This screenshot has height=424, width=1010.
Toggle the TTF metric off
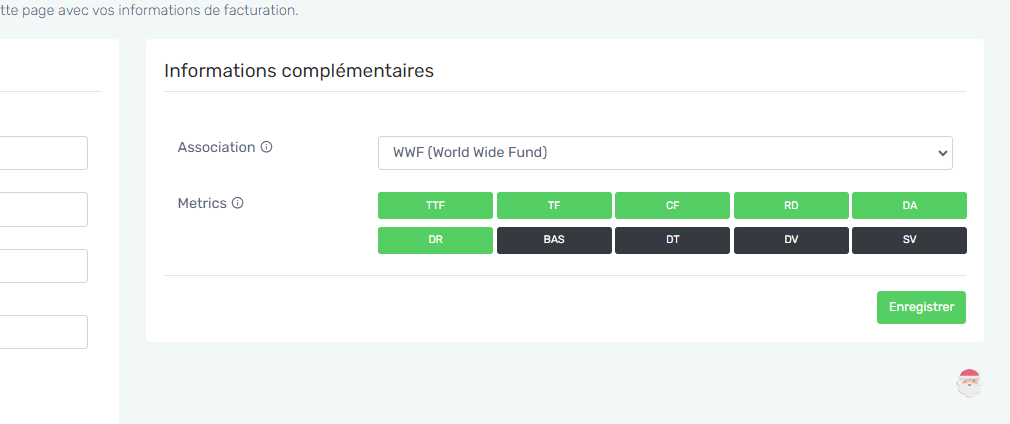click(x=435, y=206)
